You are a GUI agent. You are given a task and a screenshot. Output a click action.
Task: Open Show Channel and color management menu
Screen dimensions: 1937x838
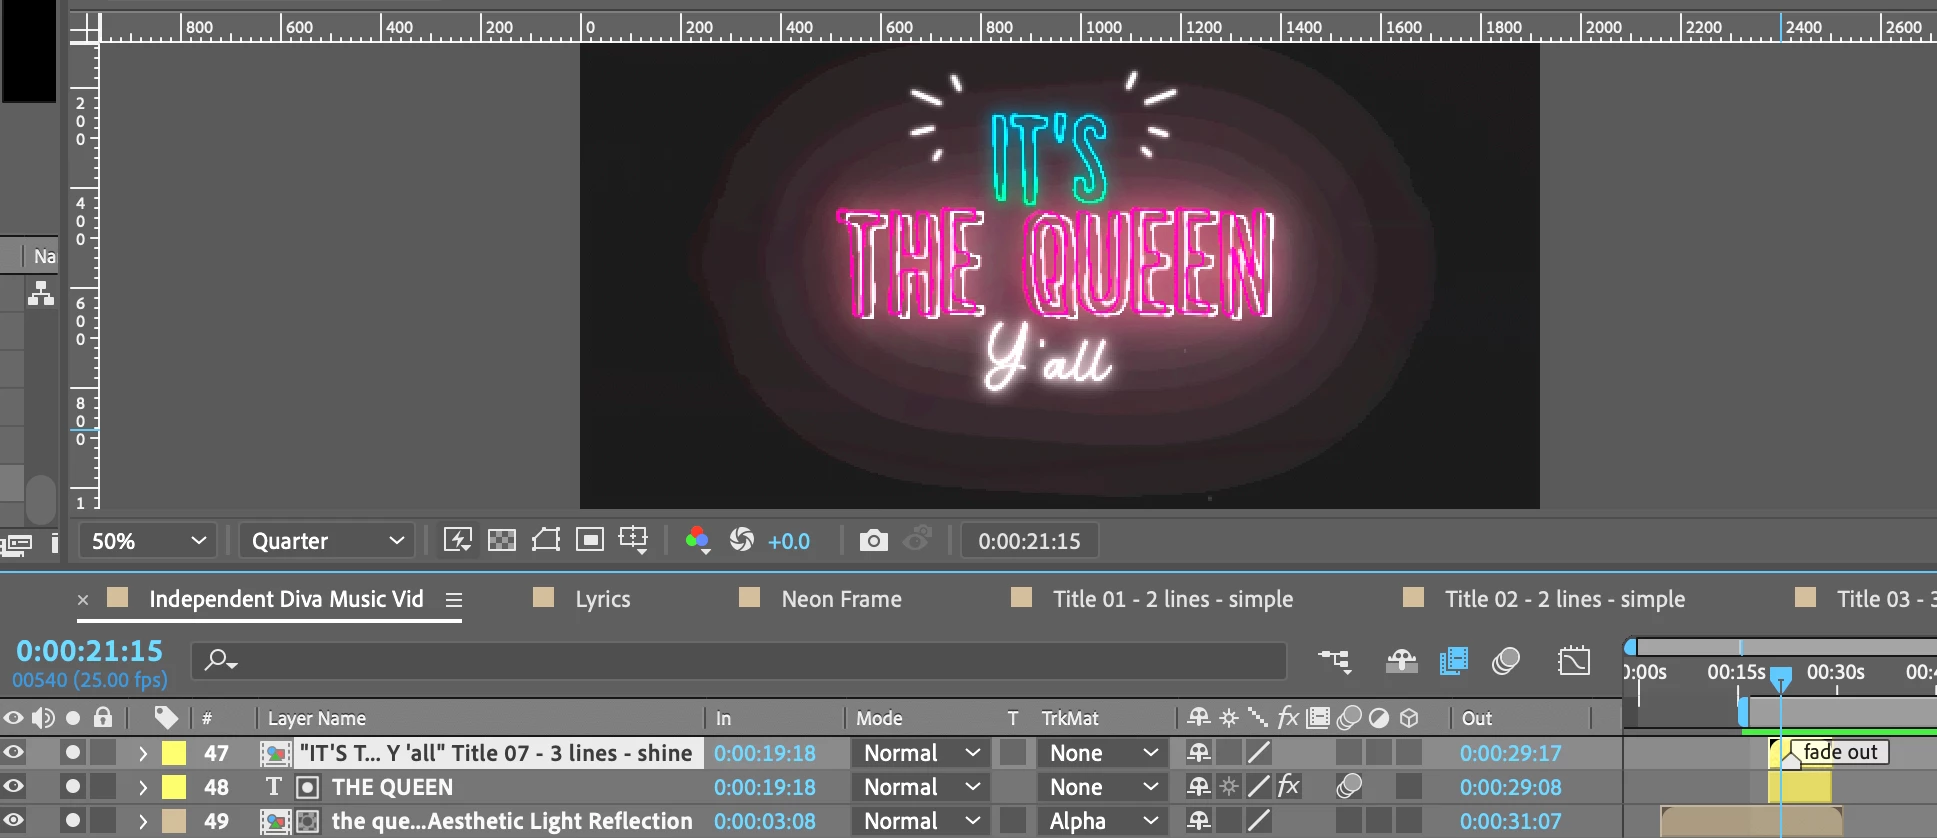697,540
